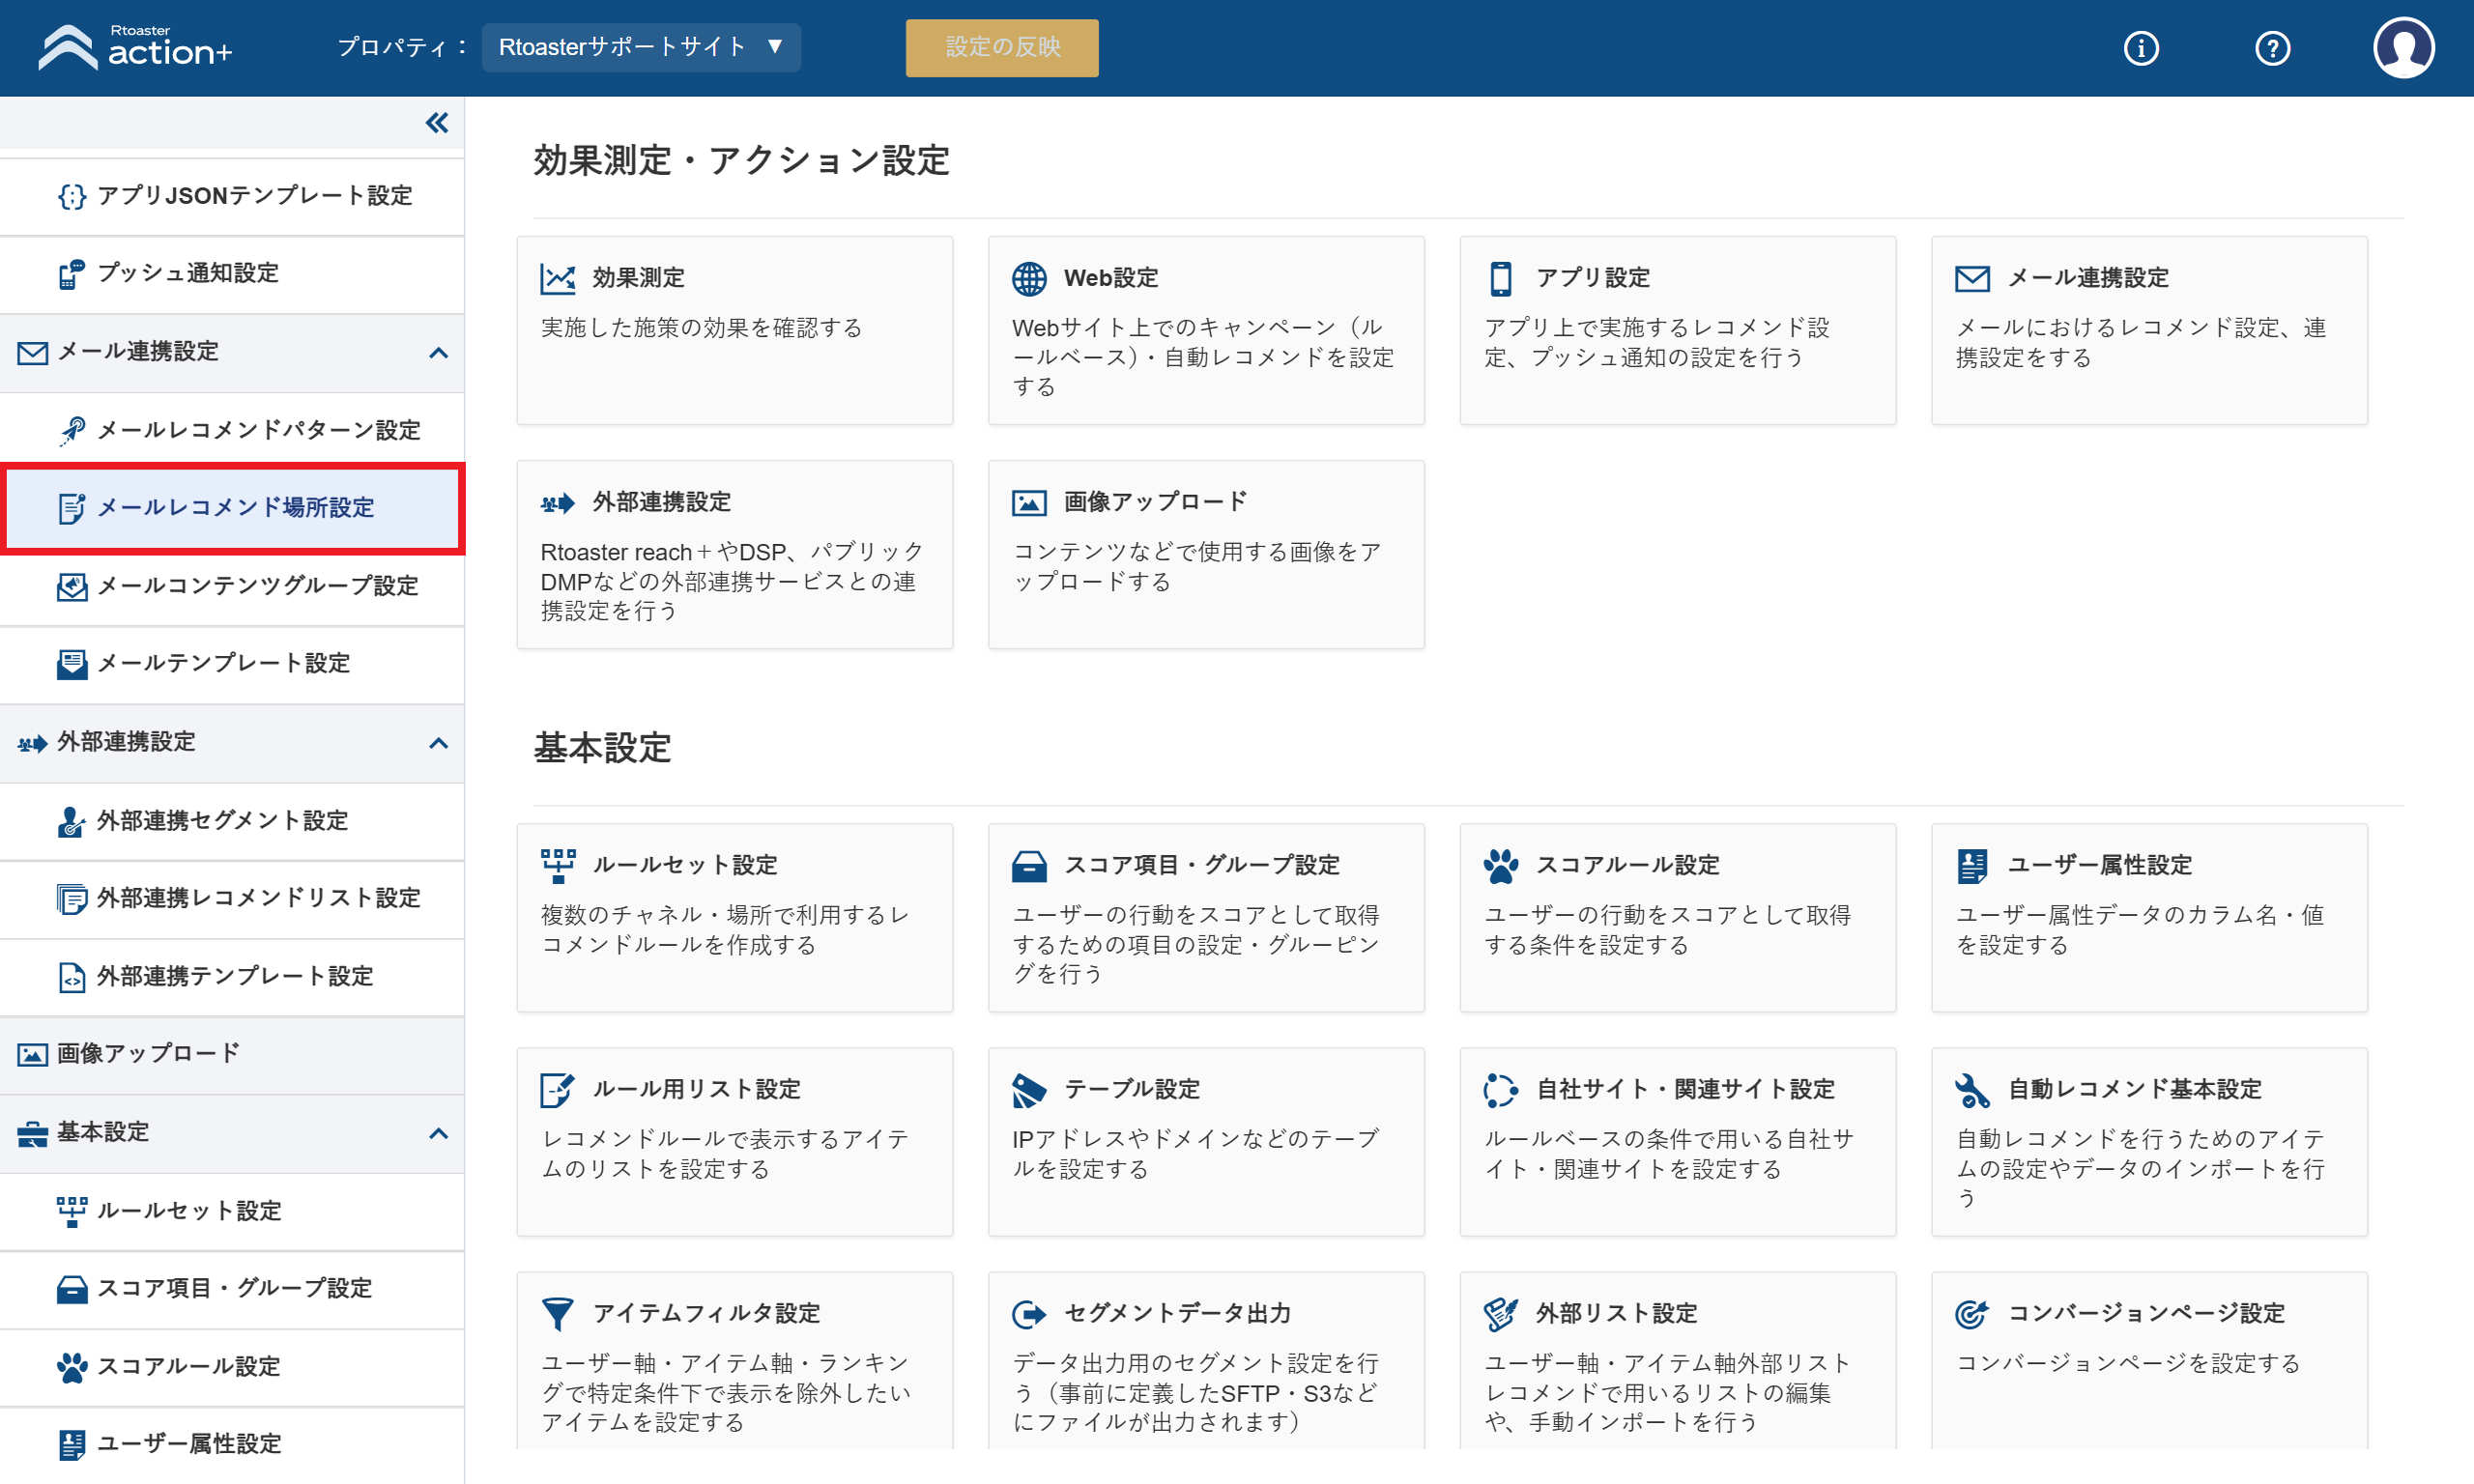2474x1484 pixels.
Task: Click the メール連携設定 card envelope icon
Action: [x=1972, y=278]
